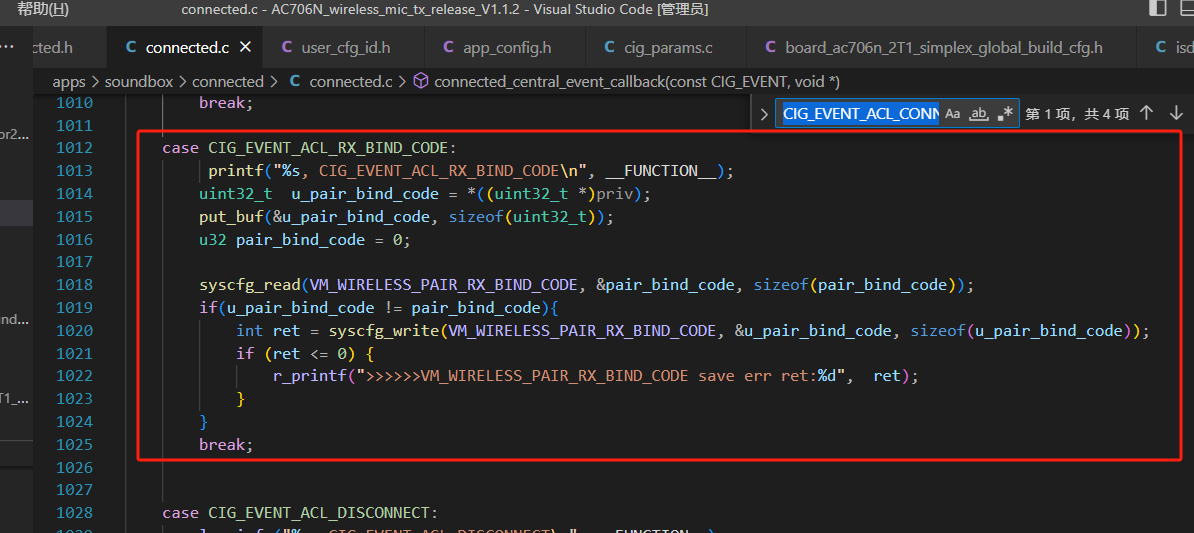Viewport: 1194px width, 533px height.
Task: Select line number 1025 in the gutter
Action: click(x=74, y=445)
